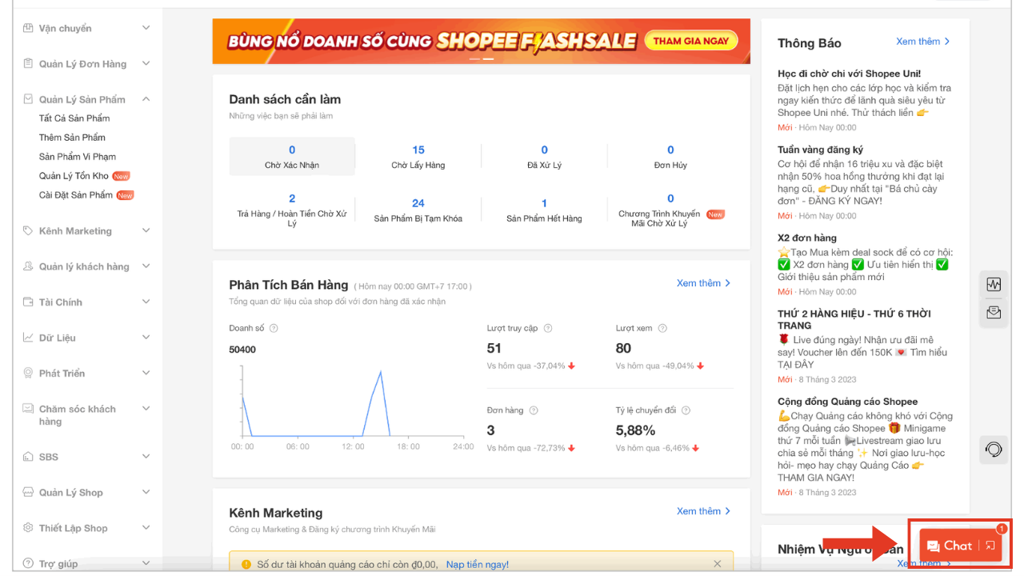Viewport: 1024px width, 576px height.
Task: Expand the Vận chuyển sidebar section
Action: tap(146, 28)
